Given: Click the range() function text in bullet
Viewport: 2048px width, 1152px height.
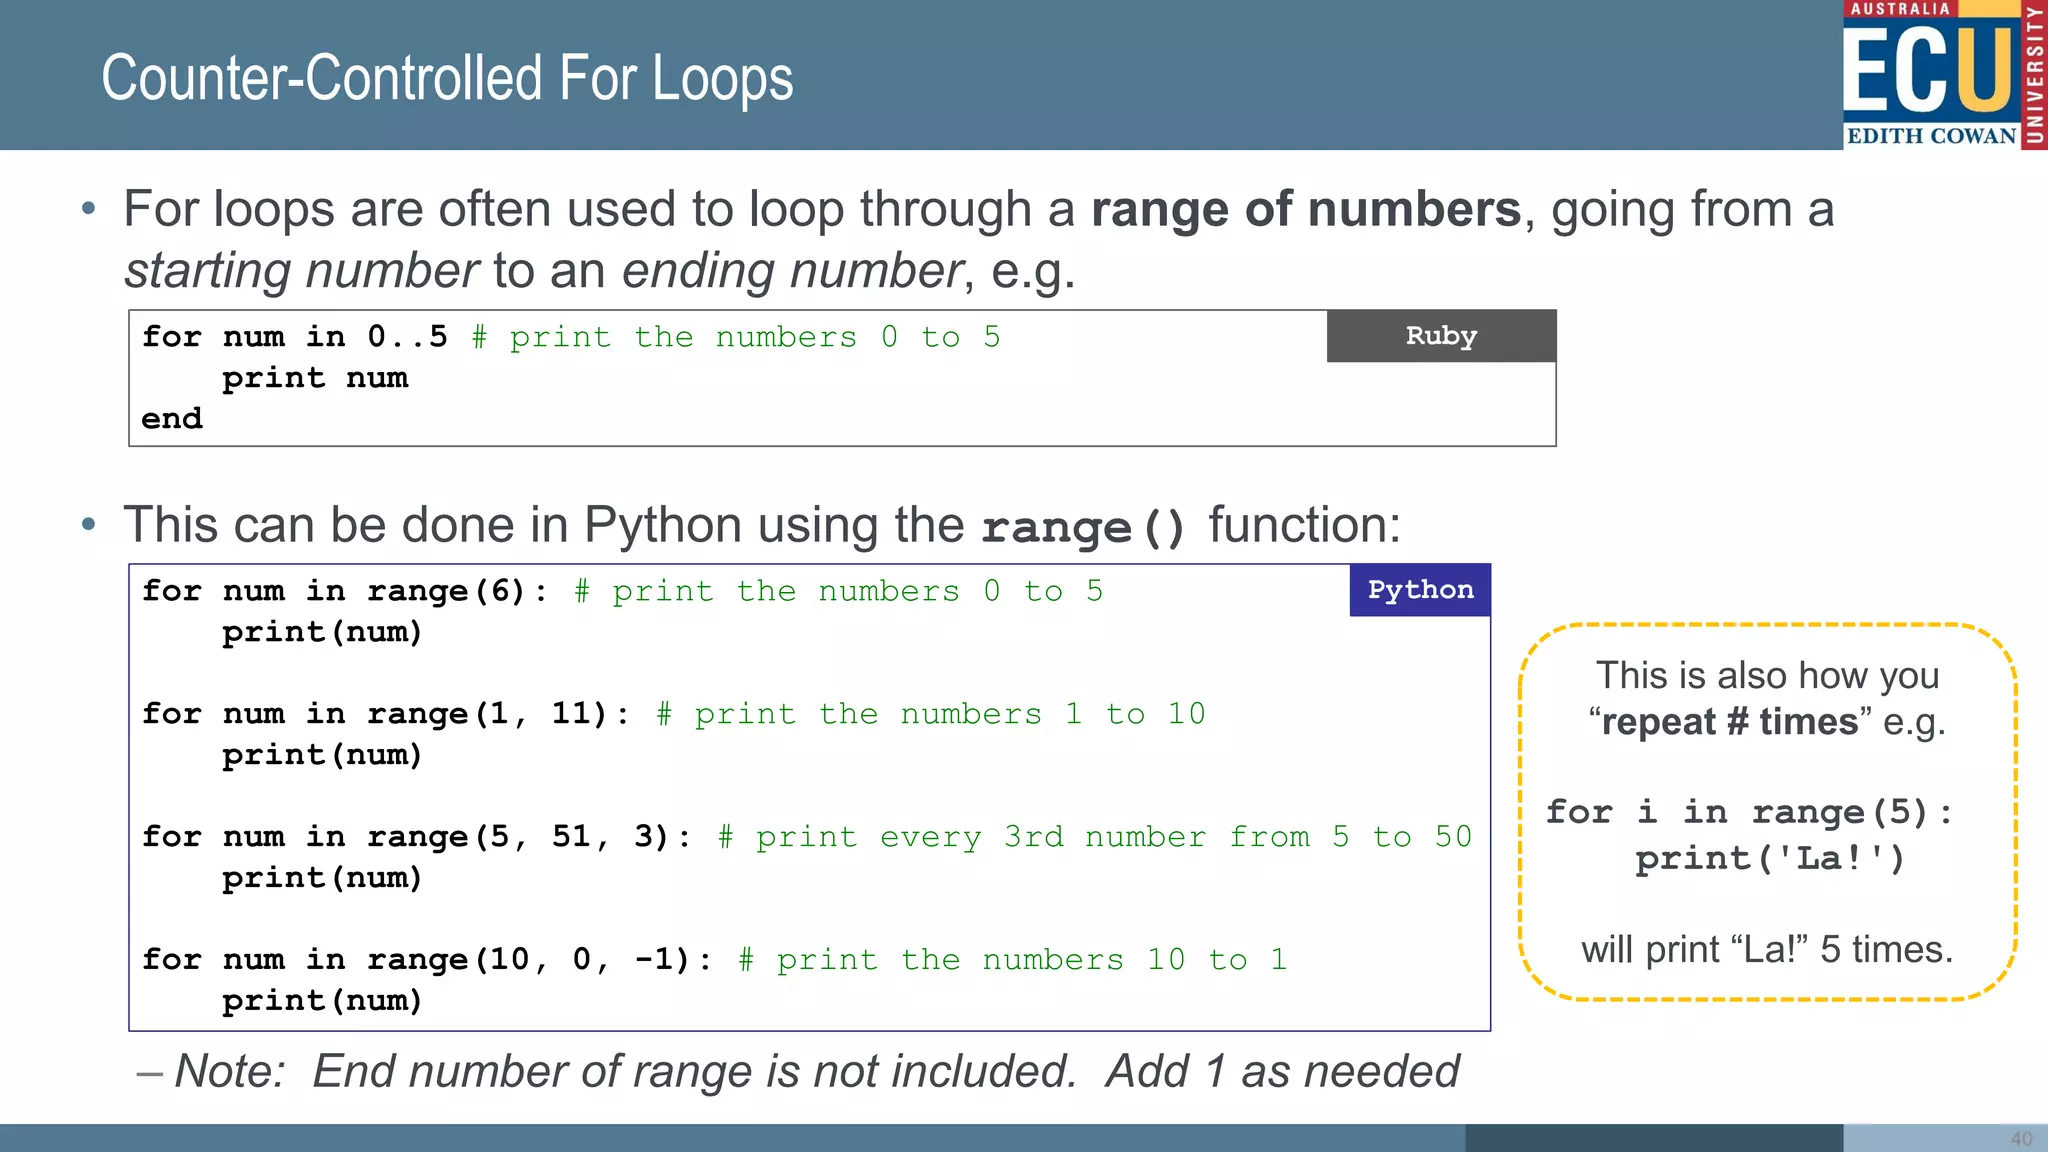Looking at the screenshot, I should (x=1083, y=527).
